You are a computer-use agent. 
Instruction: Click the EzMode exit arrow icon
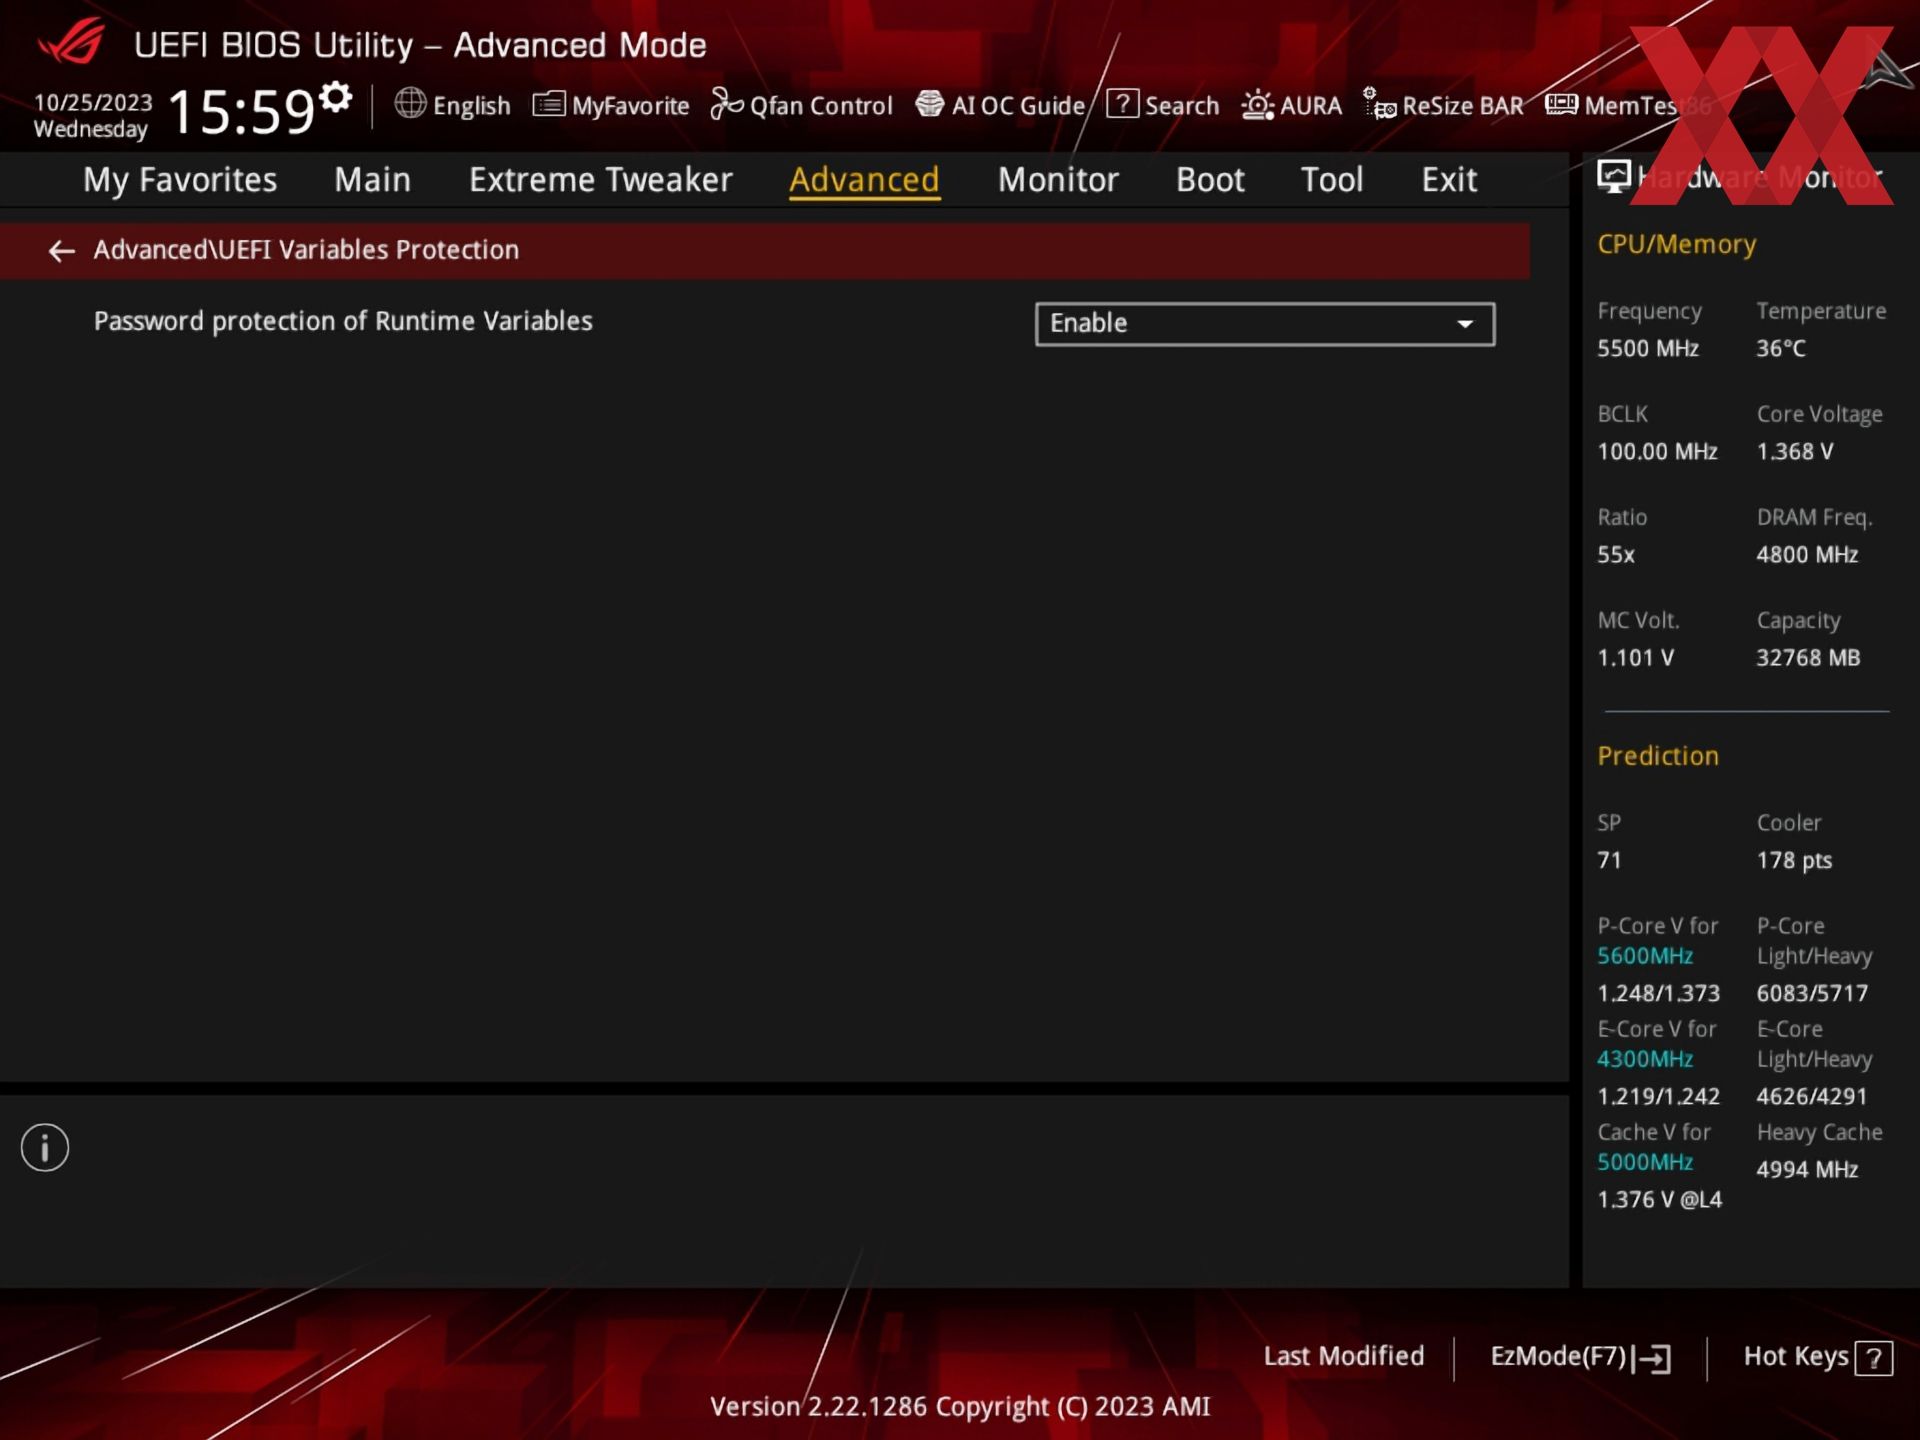click(1652, 1358)
